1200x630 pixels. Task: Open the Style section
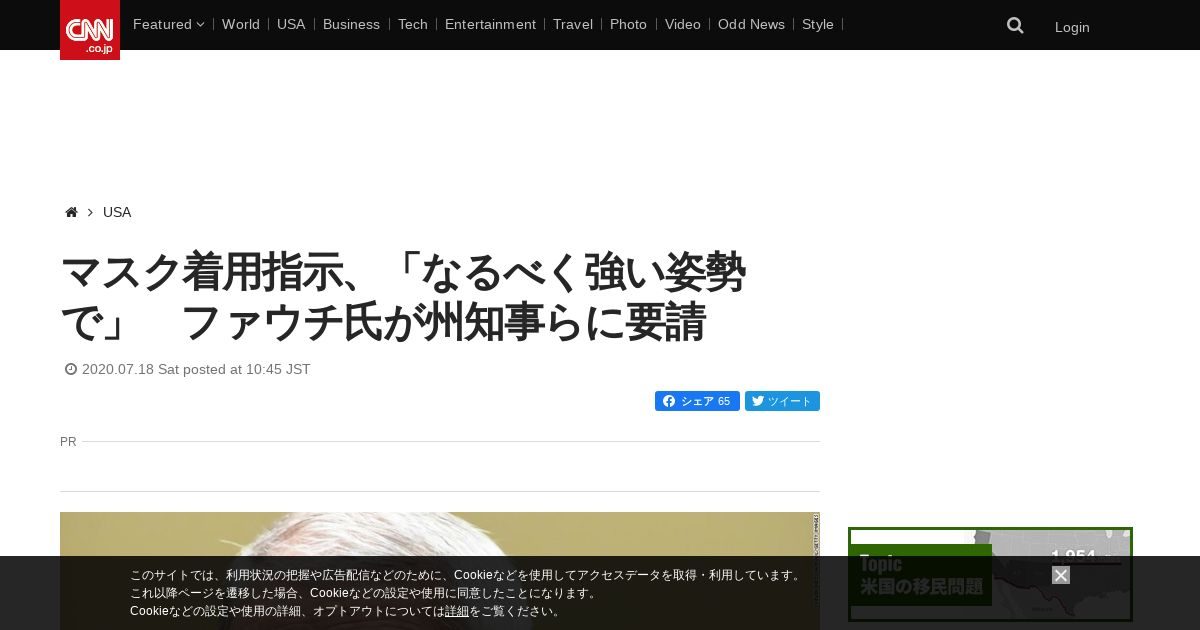818,24
